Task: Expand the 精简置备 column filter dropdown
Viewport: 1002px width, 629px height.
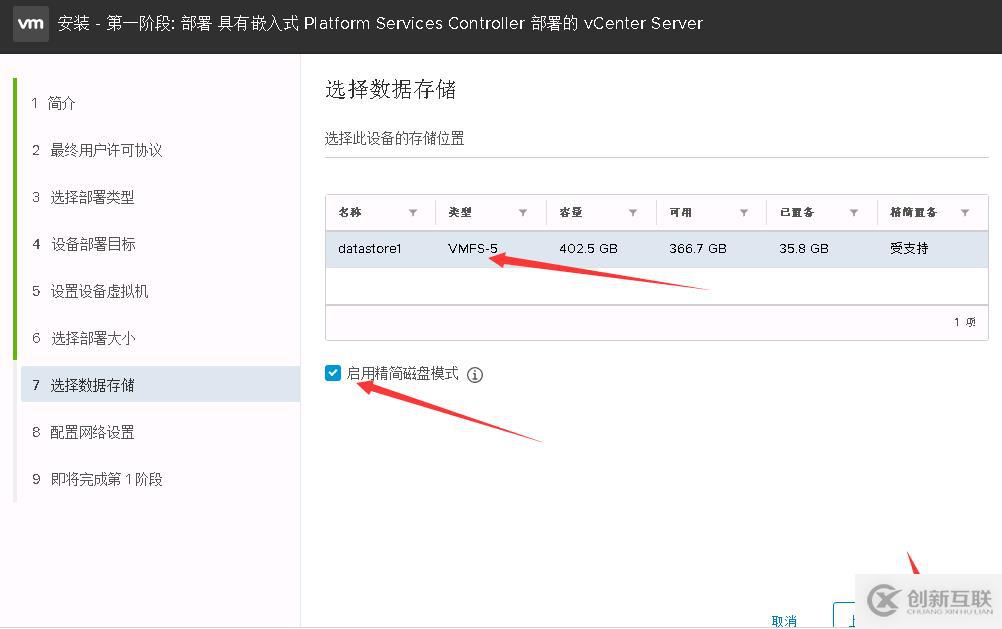Action: point(965,212)
